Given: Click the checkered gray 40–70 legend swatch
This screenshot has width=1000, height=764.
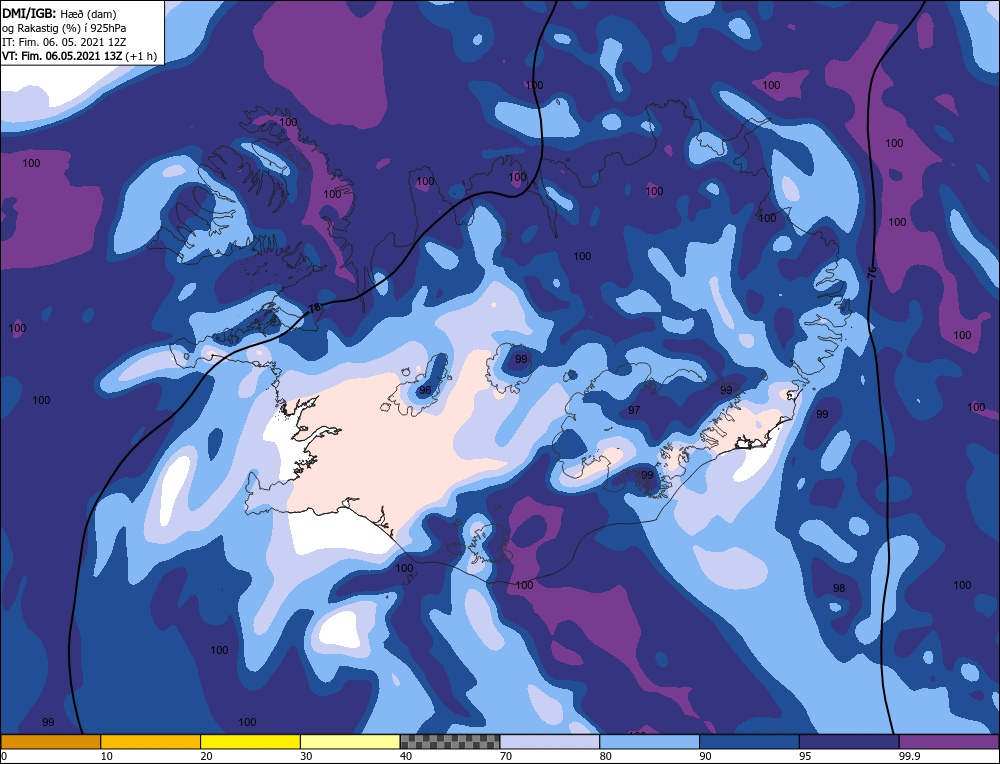Looking at the screenshot, I should 450,742.
